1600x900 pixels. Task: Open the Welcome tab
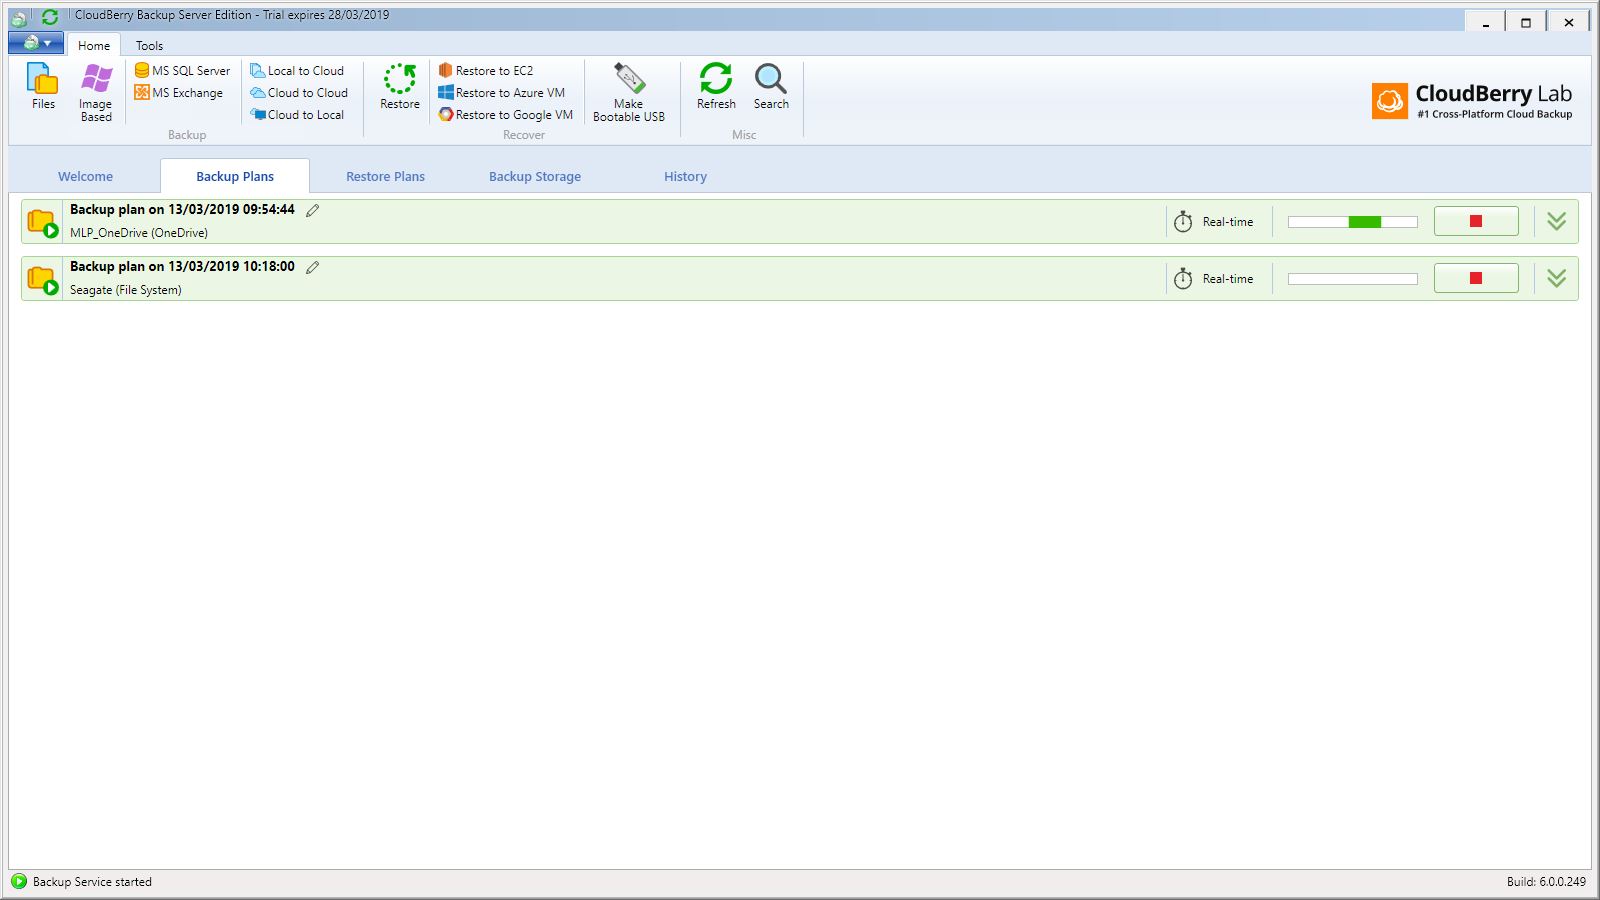click(x=85, y=176)
